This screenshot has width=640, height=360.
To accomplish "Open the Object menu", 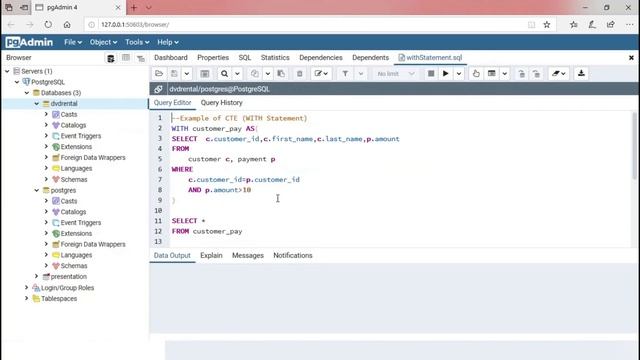I will (103, 42).
